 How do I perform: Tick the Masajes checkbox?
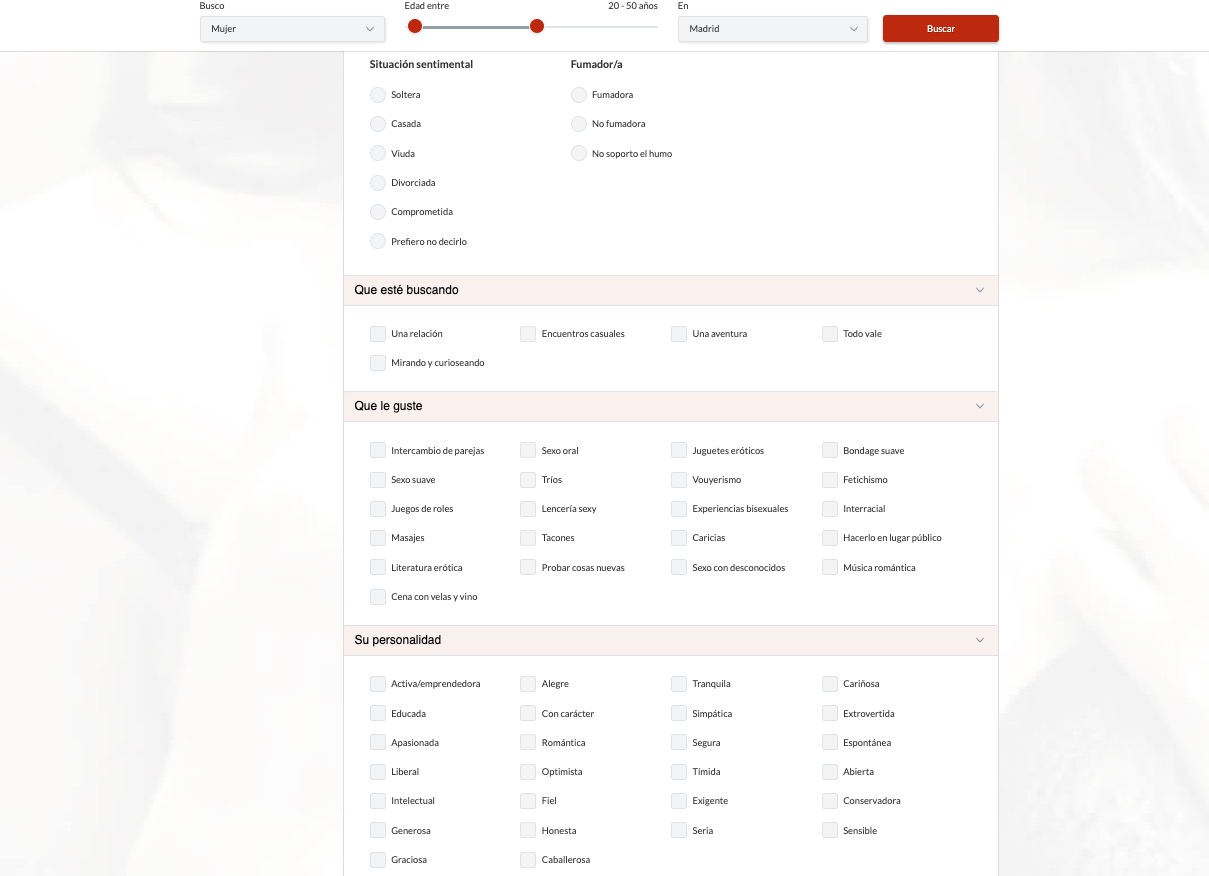378,538
